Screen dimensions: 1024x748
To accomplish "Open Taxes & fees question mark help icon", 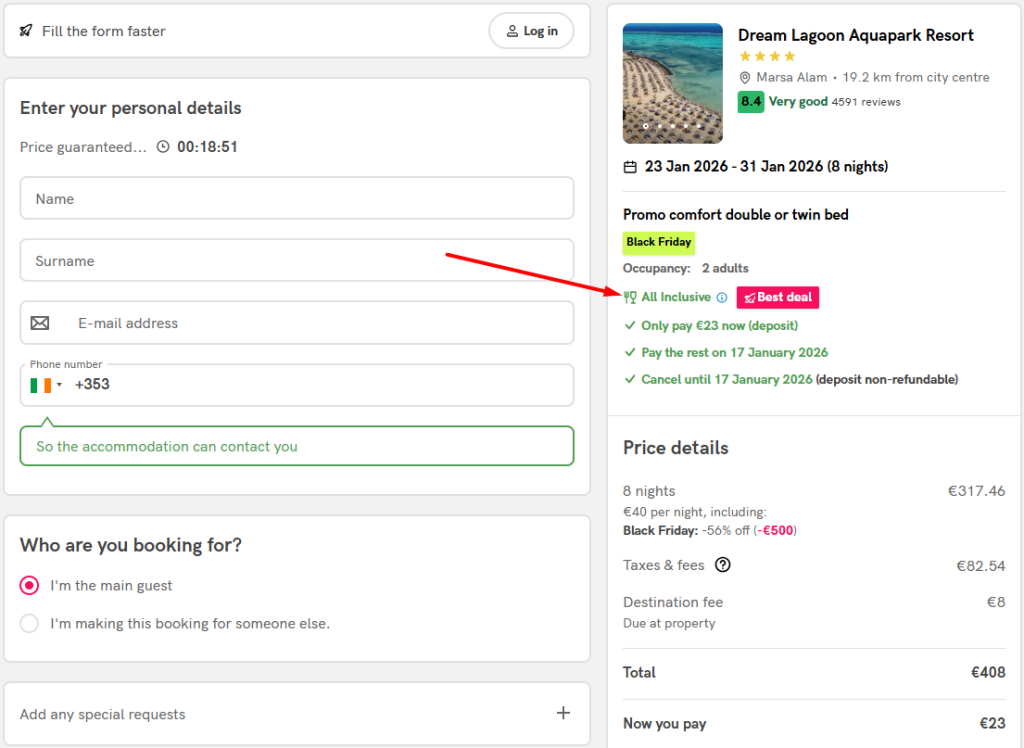I will pyautogui.click(x=722, y=564).
